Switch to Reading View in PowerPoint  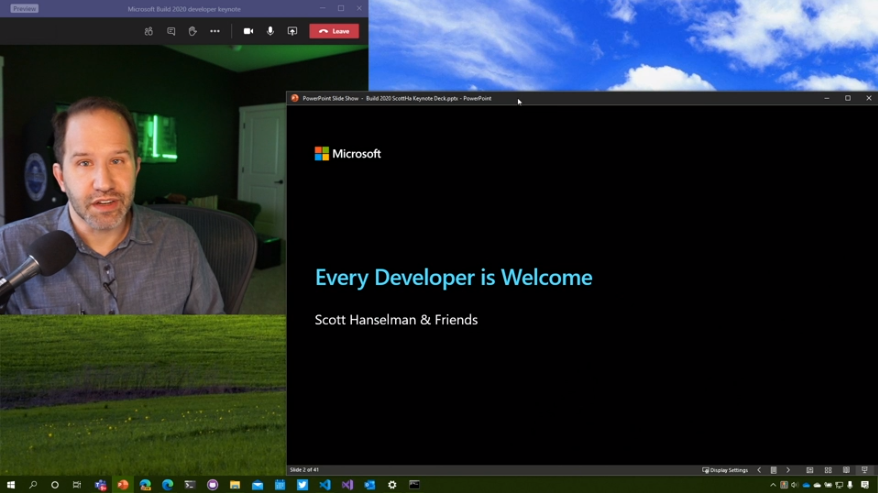846,470
